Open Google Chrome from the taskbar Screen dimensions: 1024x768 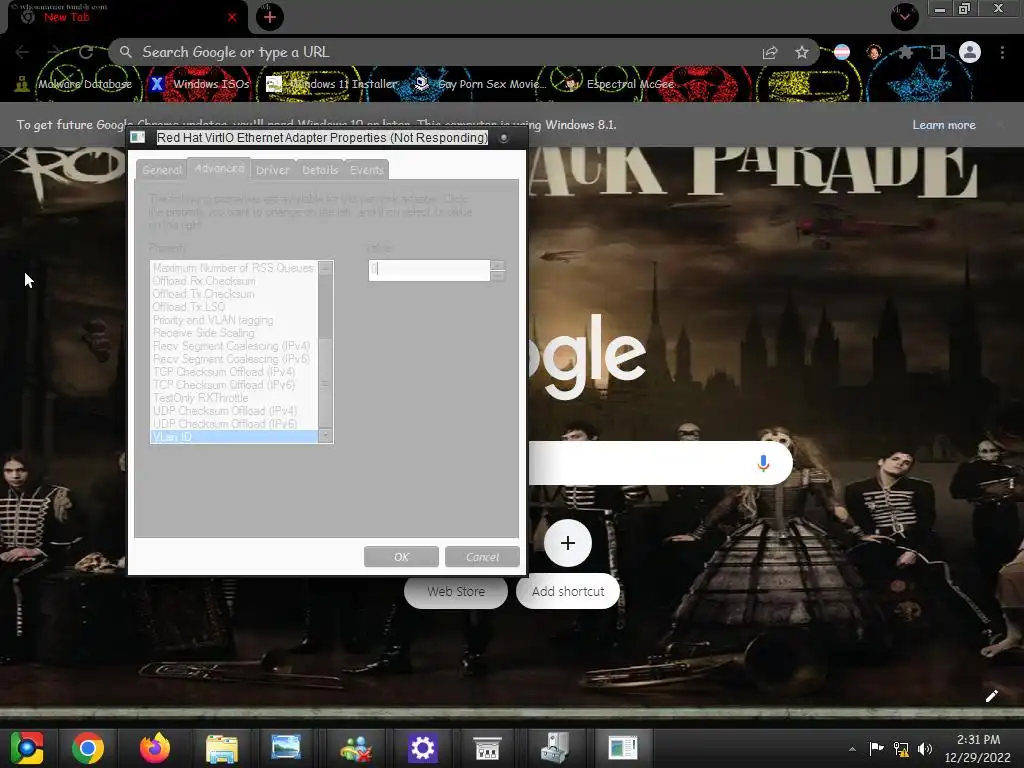[x=88, y=748]
